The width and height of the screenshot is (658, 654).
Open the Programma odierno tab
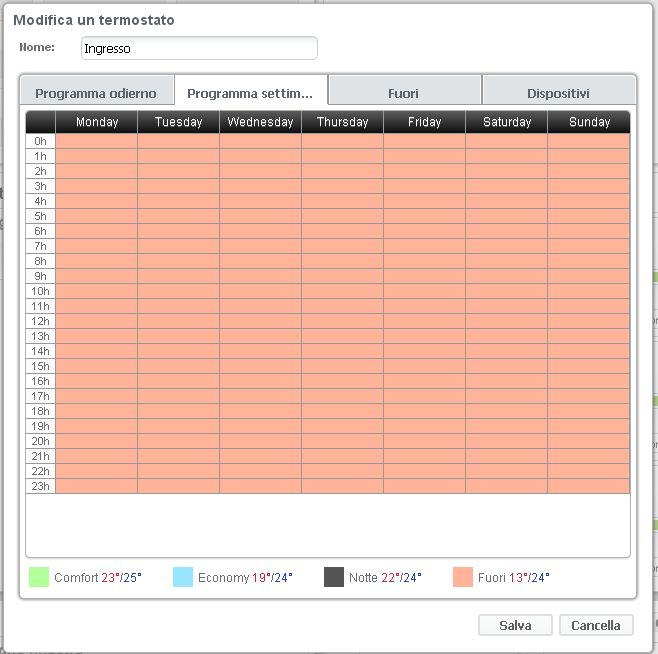(96, 93)
